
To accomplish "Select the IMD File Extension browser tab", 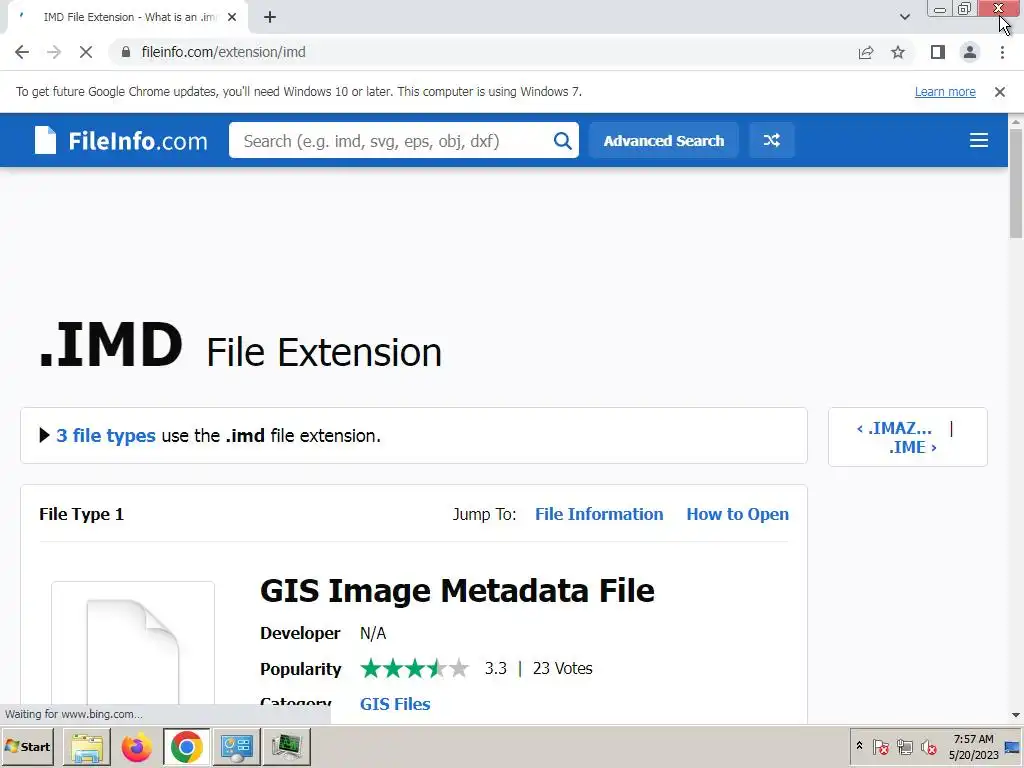I will tap(127, 17).
